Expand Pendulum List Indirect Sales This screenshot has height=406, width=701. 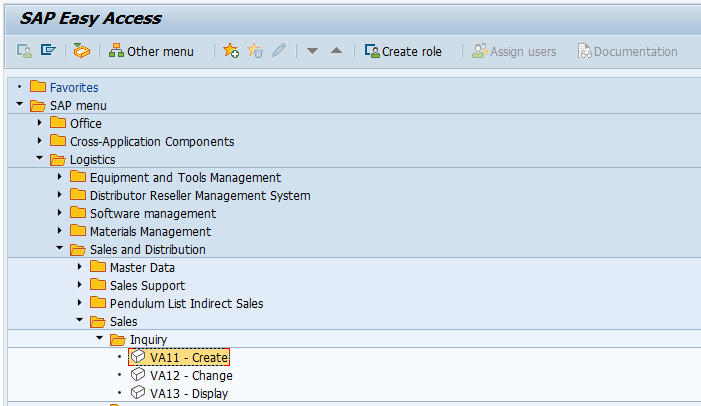[x=80, y=302]
